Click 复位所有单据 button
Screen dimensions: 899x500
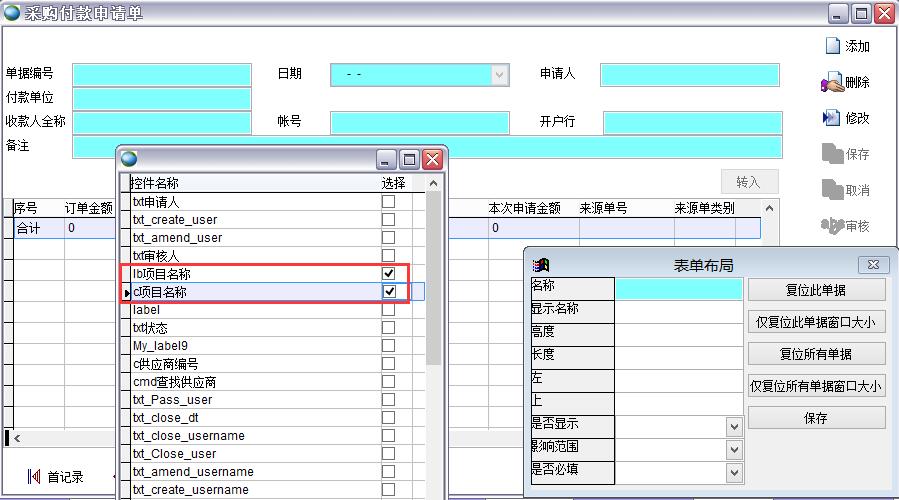pyautogui.click(x=816, y=354)
